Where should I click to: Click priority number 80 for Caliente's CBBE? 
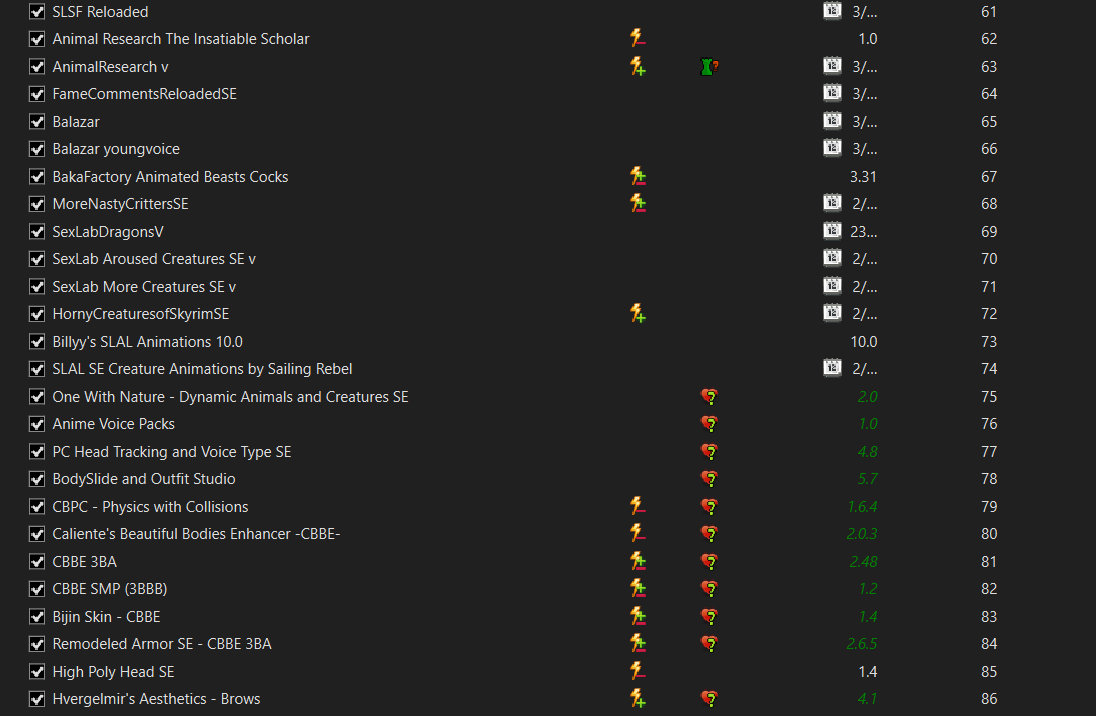[989, 534]
